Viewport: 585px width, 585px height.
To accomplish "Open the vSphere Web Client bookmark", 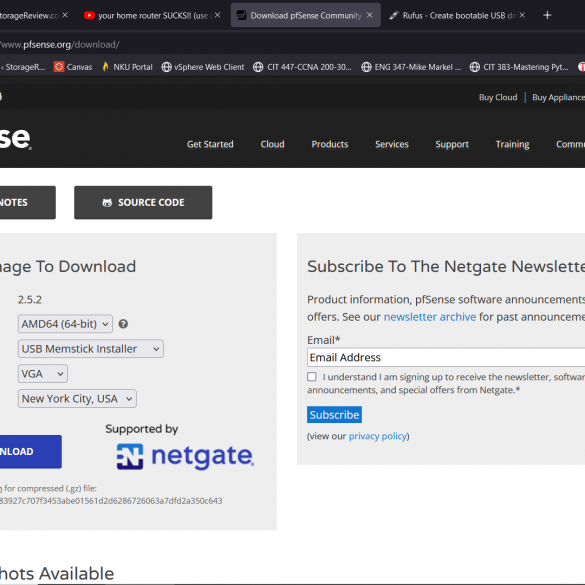I will 203,67.
